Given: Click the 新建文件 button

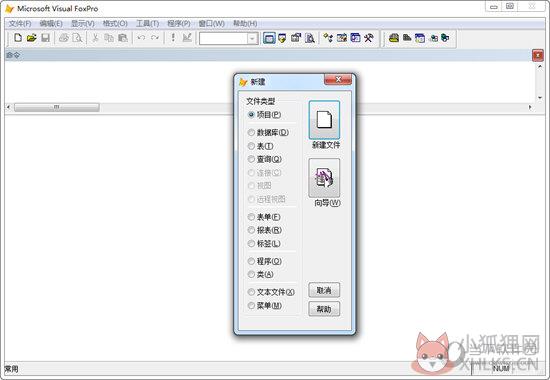Looking at the screenshot, I should click(324, 120).
